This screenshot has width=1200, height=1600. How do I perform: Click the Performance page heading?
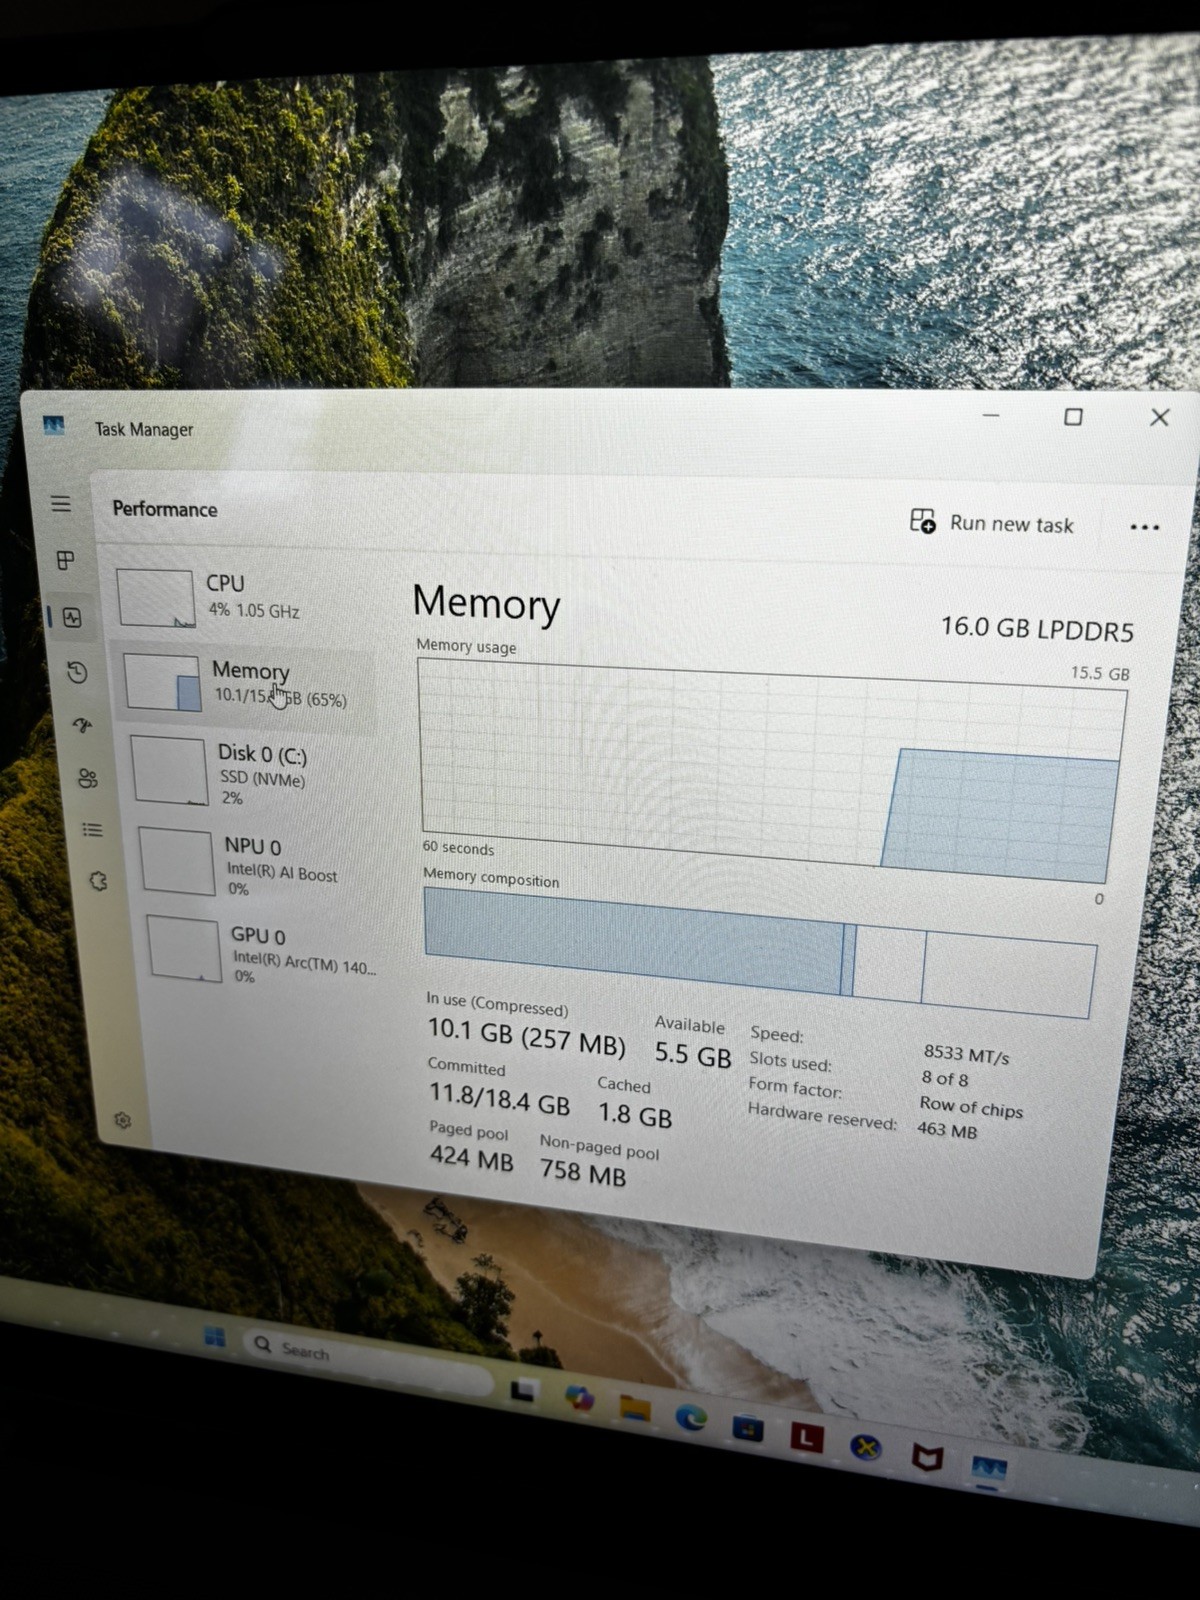pos(165,509)
